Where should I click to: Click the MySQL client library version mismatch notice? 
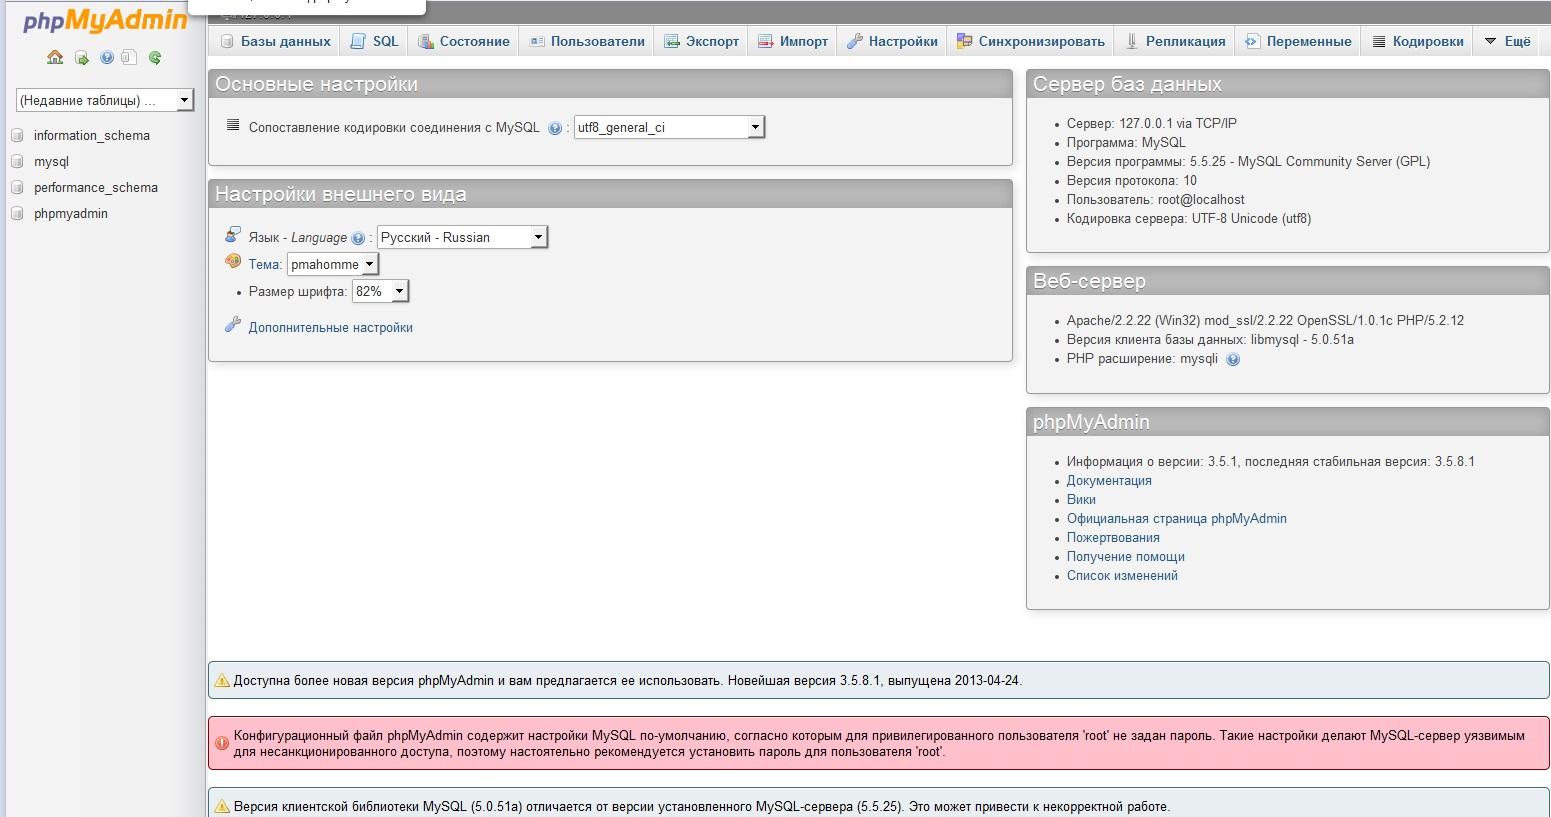tap(879, 803)
